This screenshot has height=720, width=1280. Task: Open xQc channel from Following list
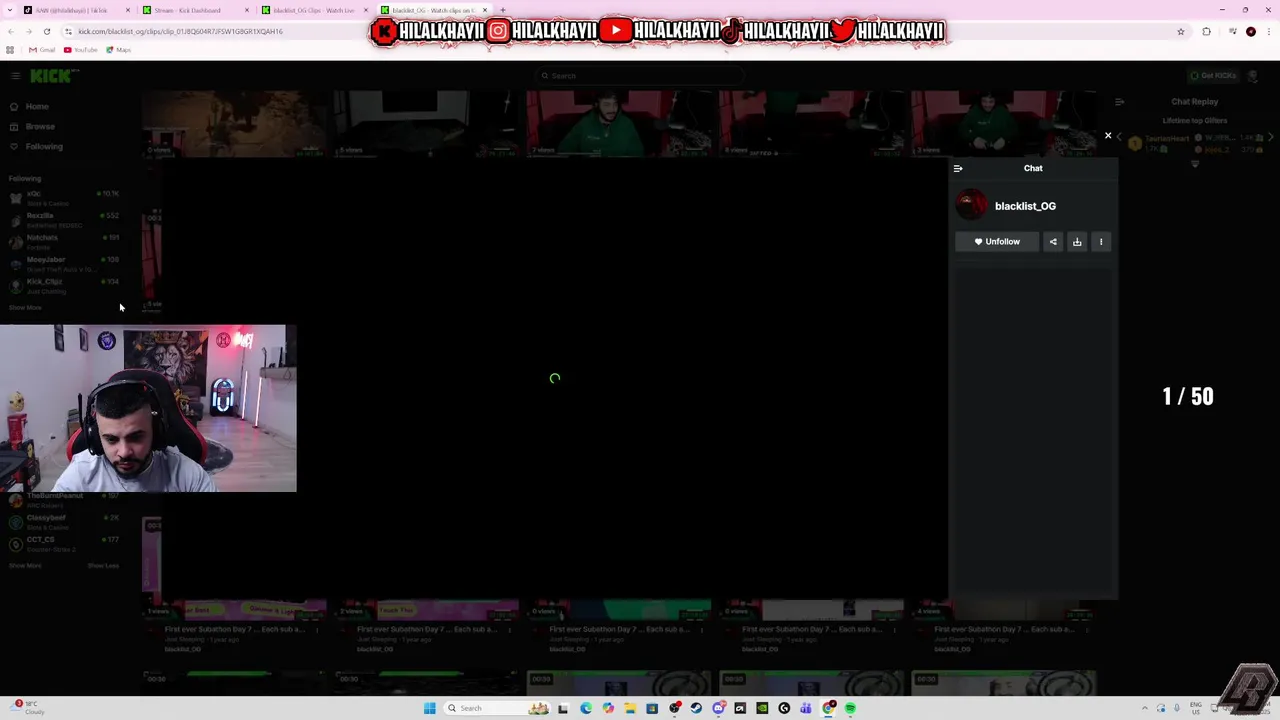pos(64,197)
